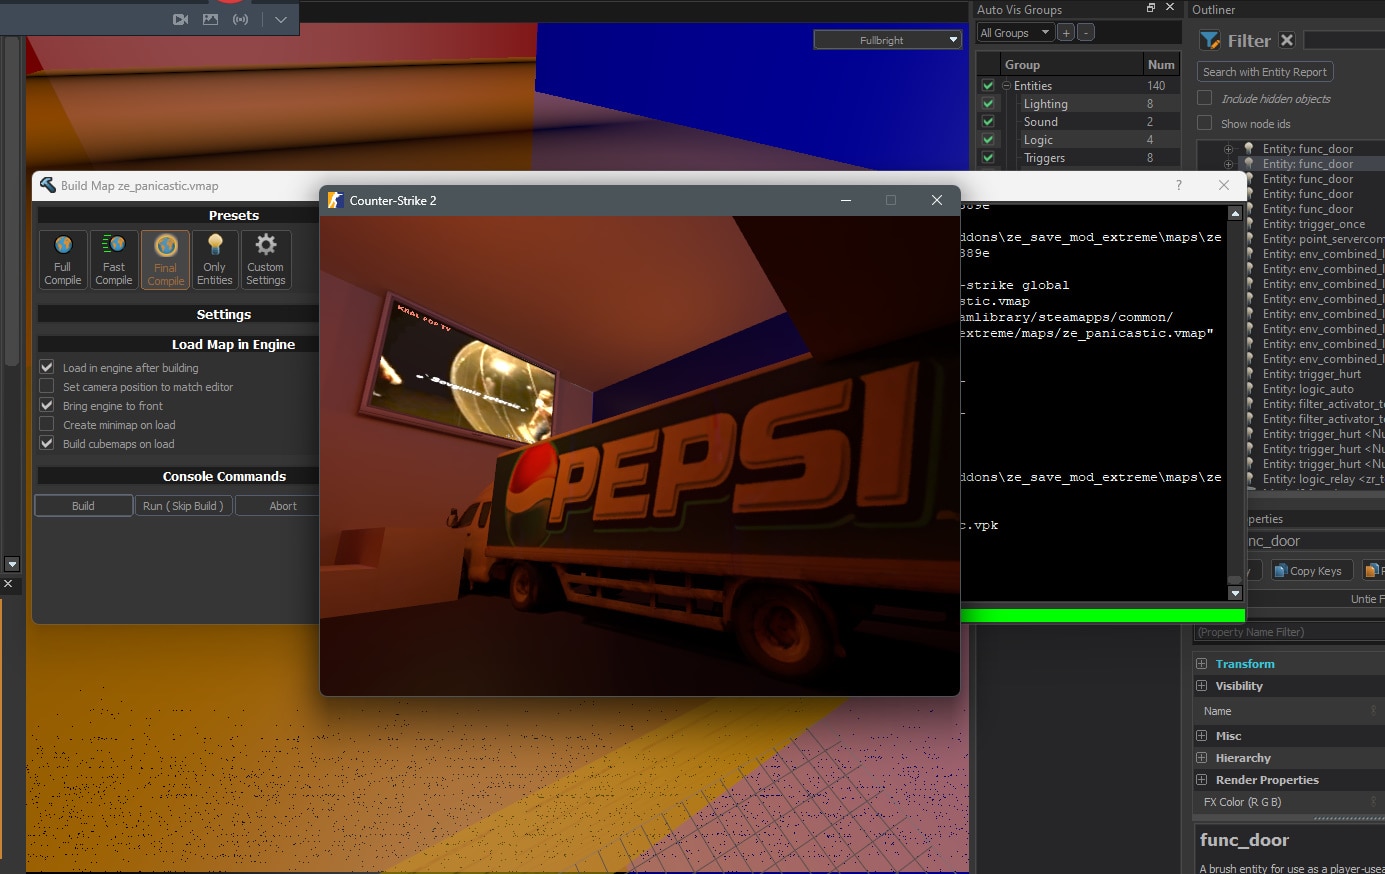Open the Fullbright render mode dropdown

coord(888,40)
